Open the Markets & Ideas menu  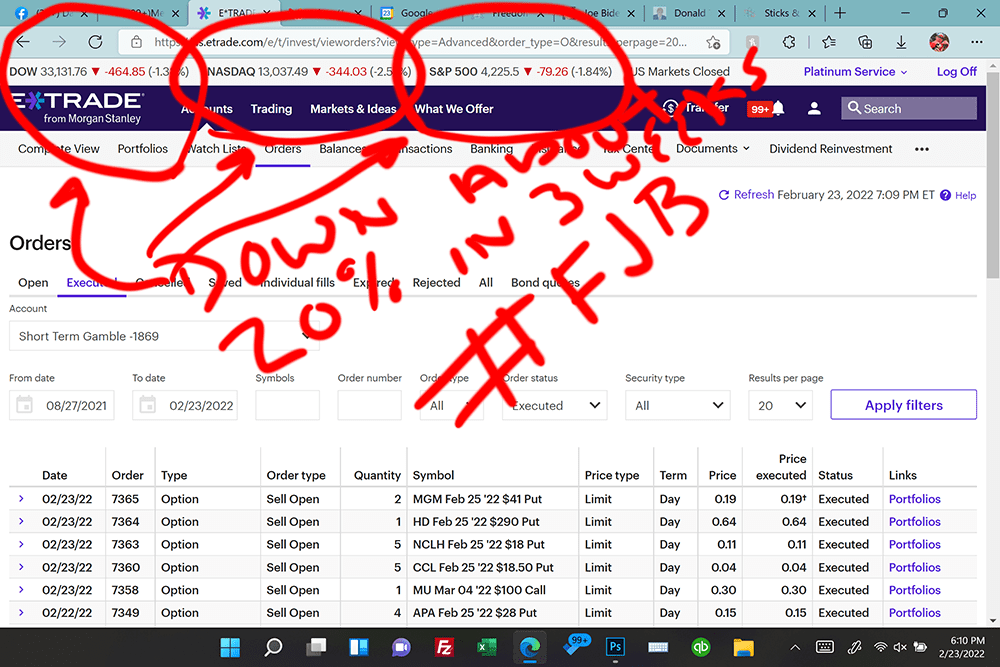[x=353, y=109]
